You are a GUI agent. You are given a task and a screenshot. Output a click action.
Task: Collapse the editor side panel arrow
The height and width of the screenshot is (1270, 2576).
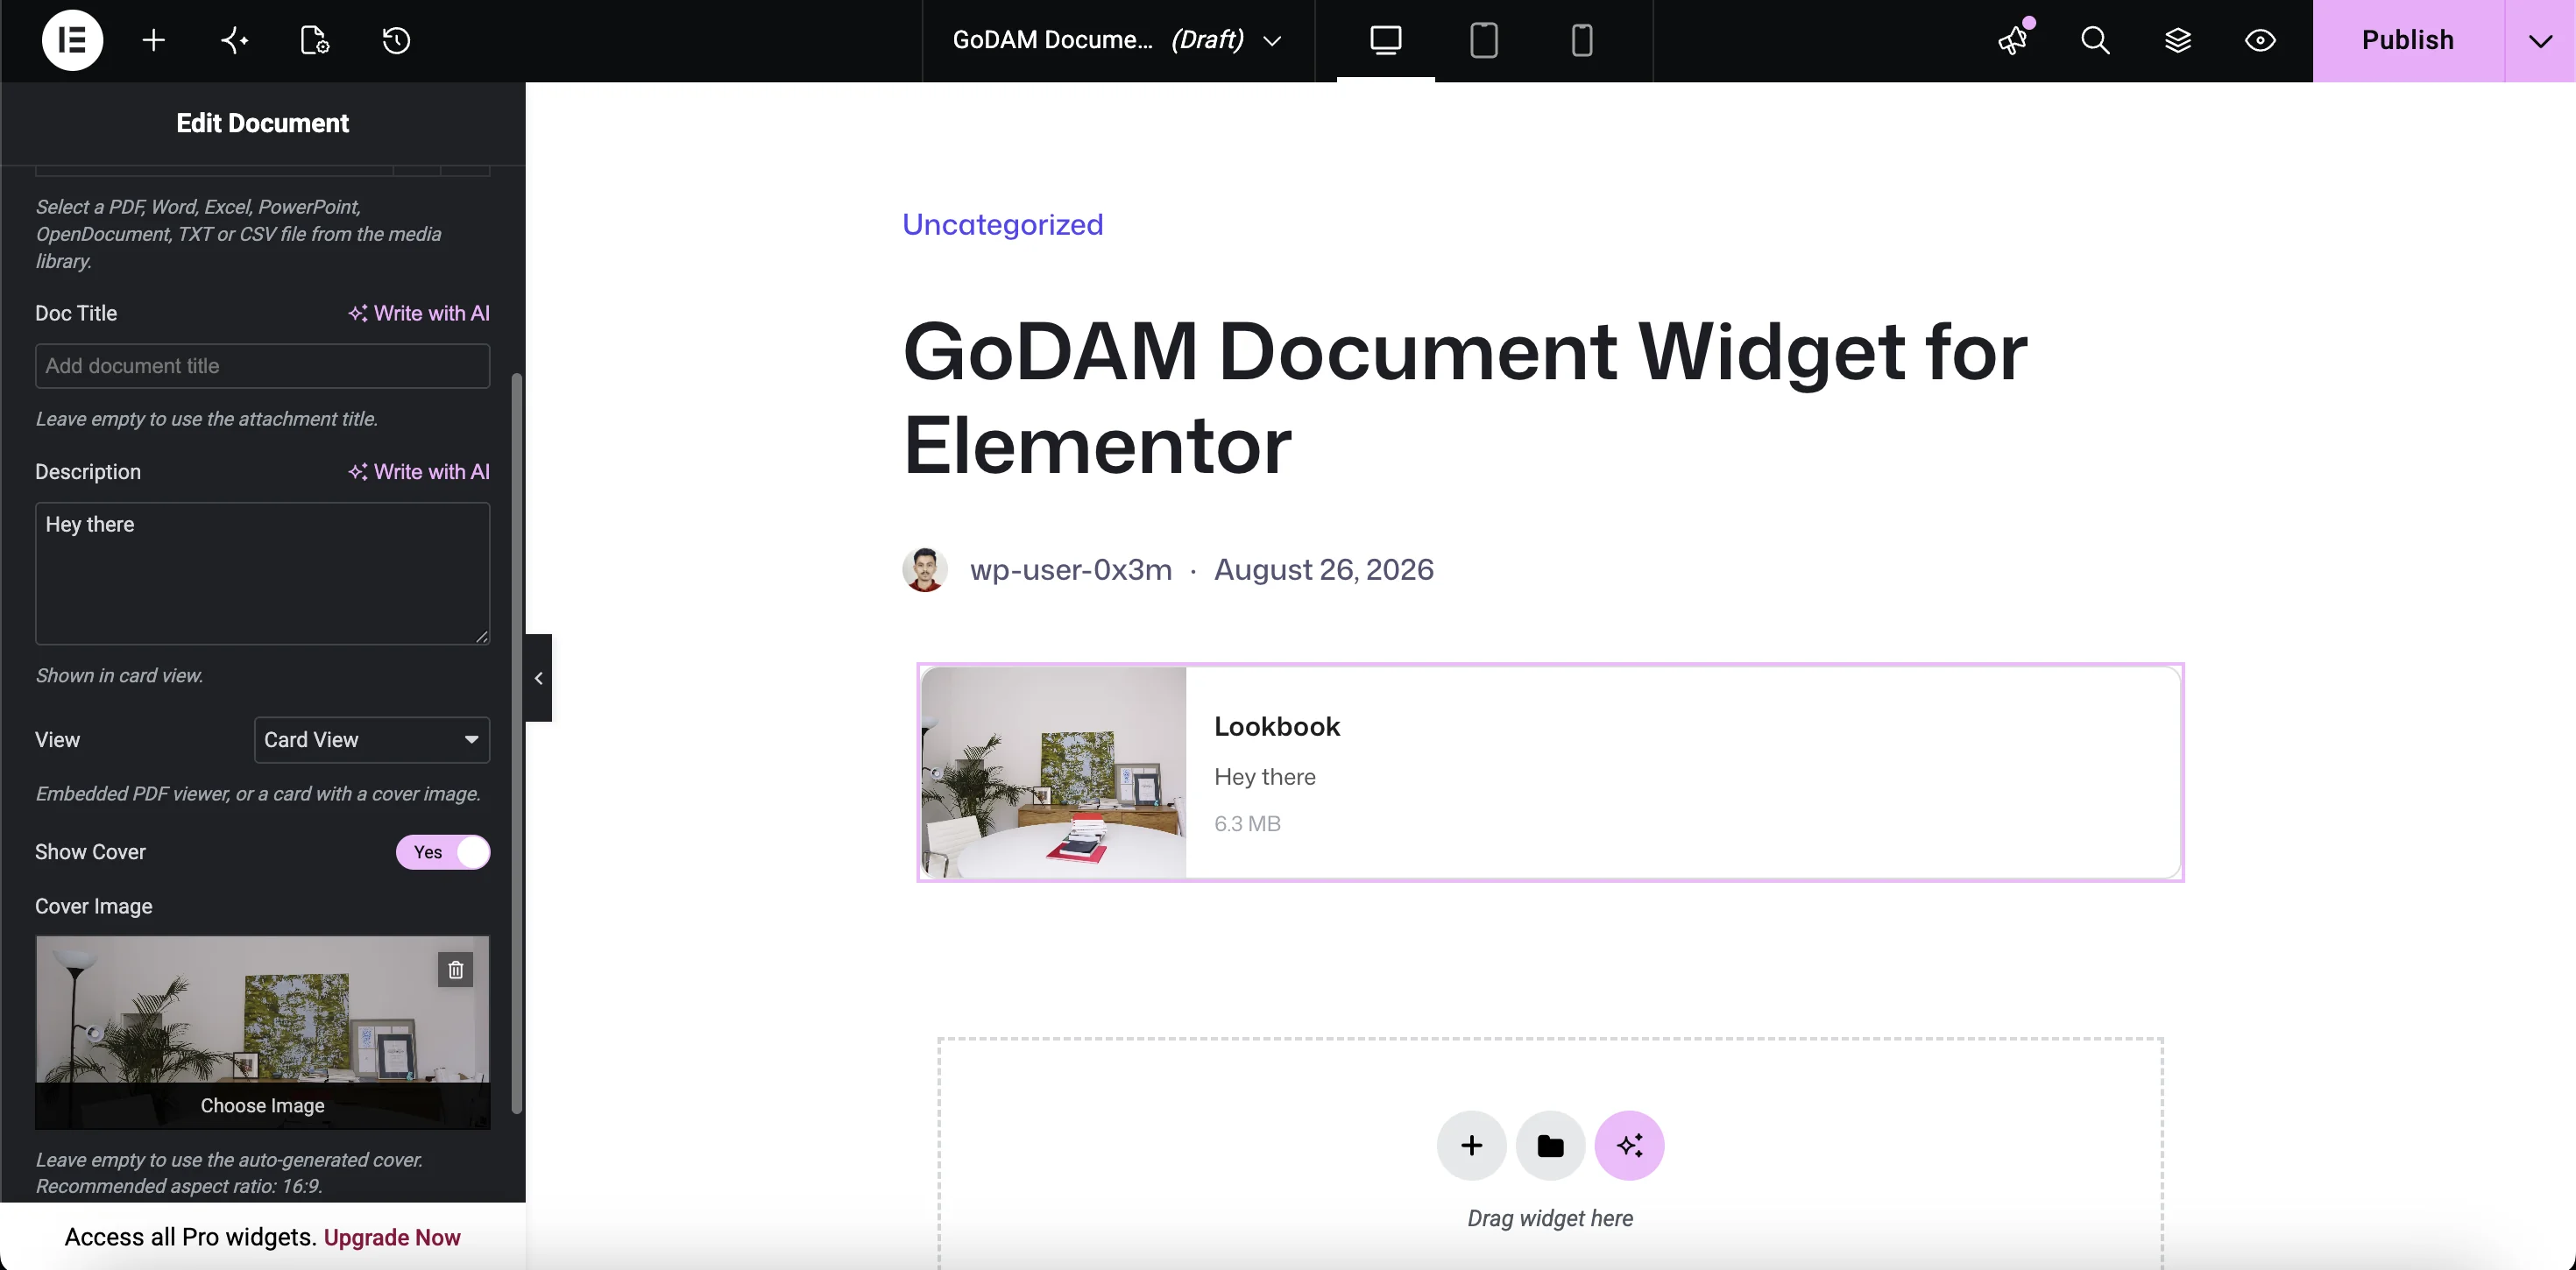coord(539,678)
